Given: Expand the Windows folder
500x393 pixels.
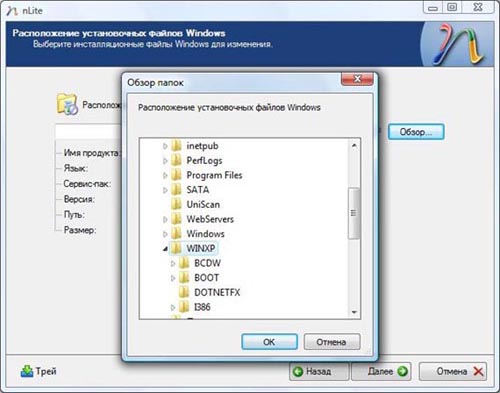Looking at the screenshot, I should point(165,234).
